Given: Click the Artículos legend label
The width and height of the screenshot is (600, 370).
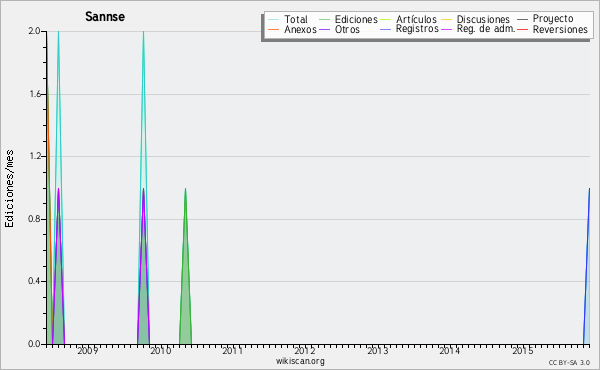Looking at the screenshot, I should pos(416,20).
